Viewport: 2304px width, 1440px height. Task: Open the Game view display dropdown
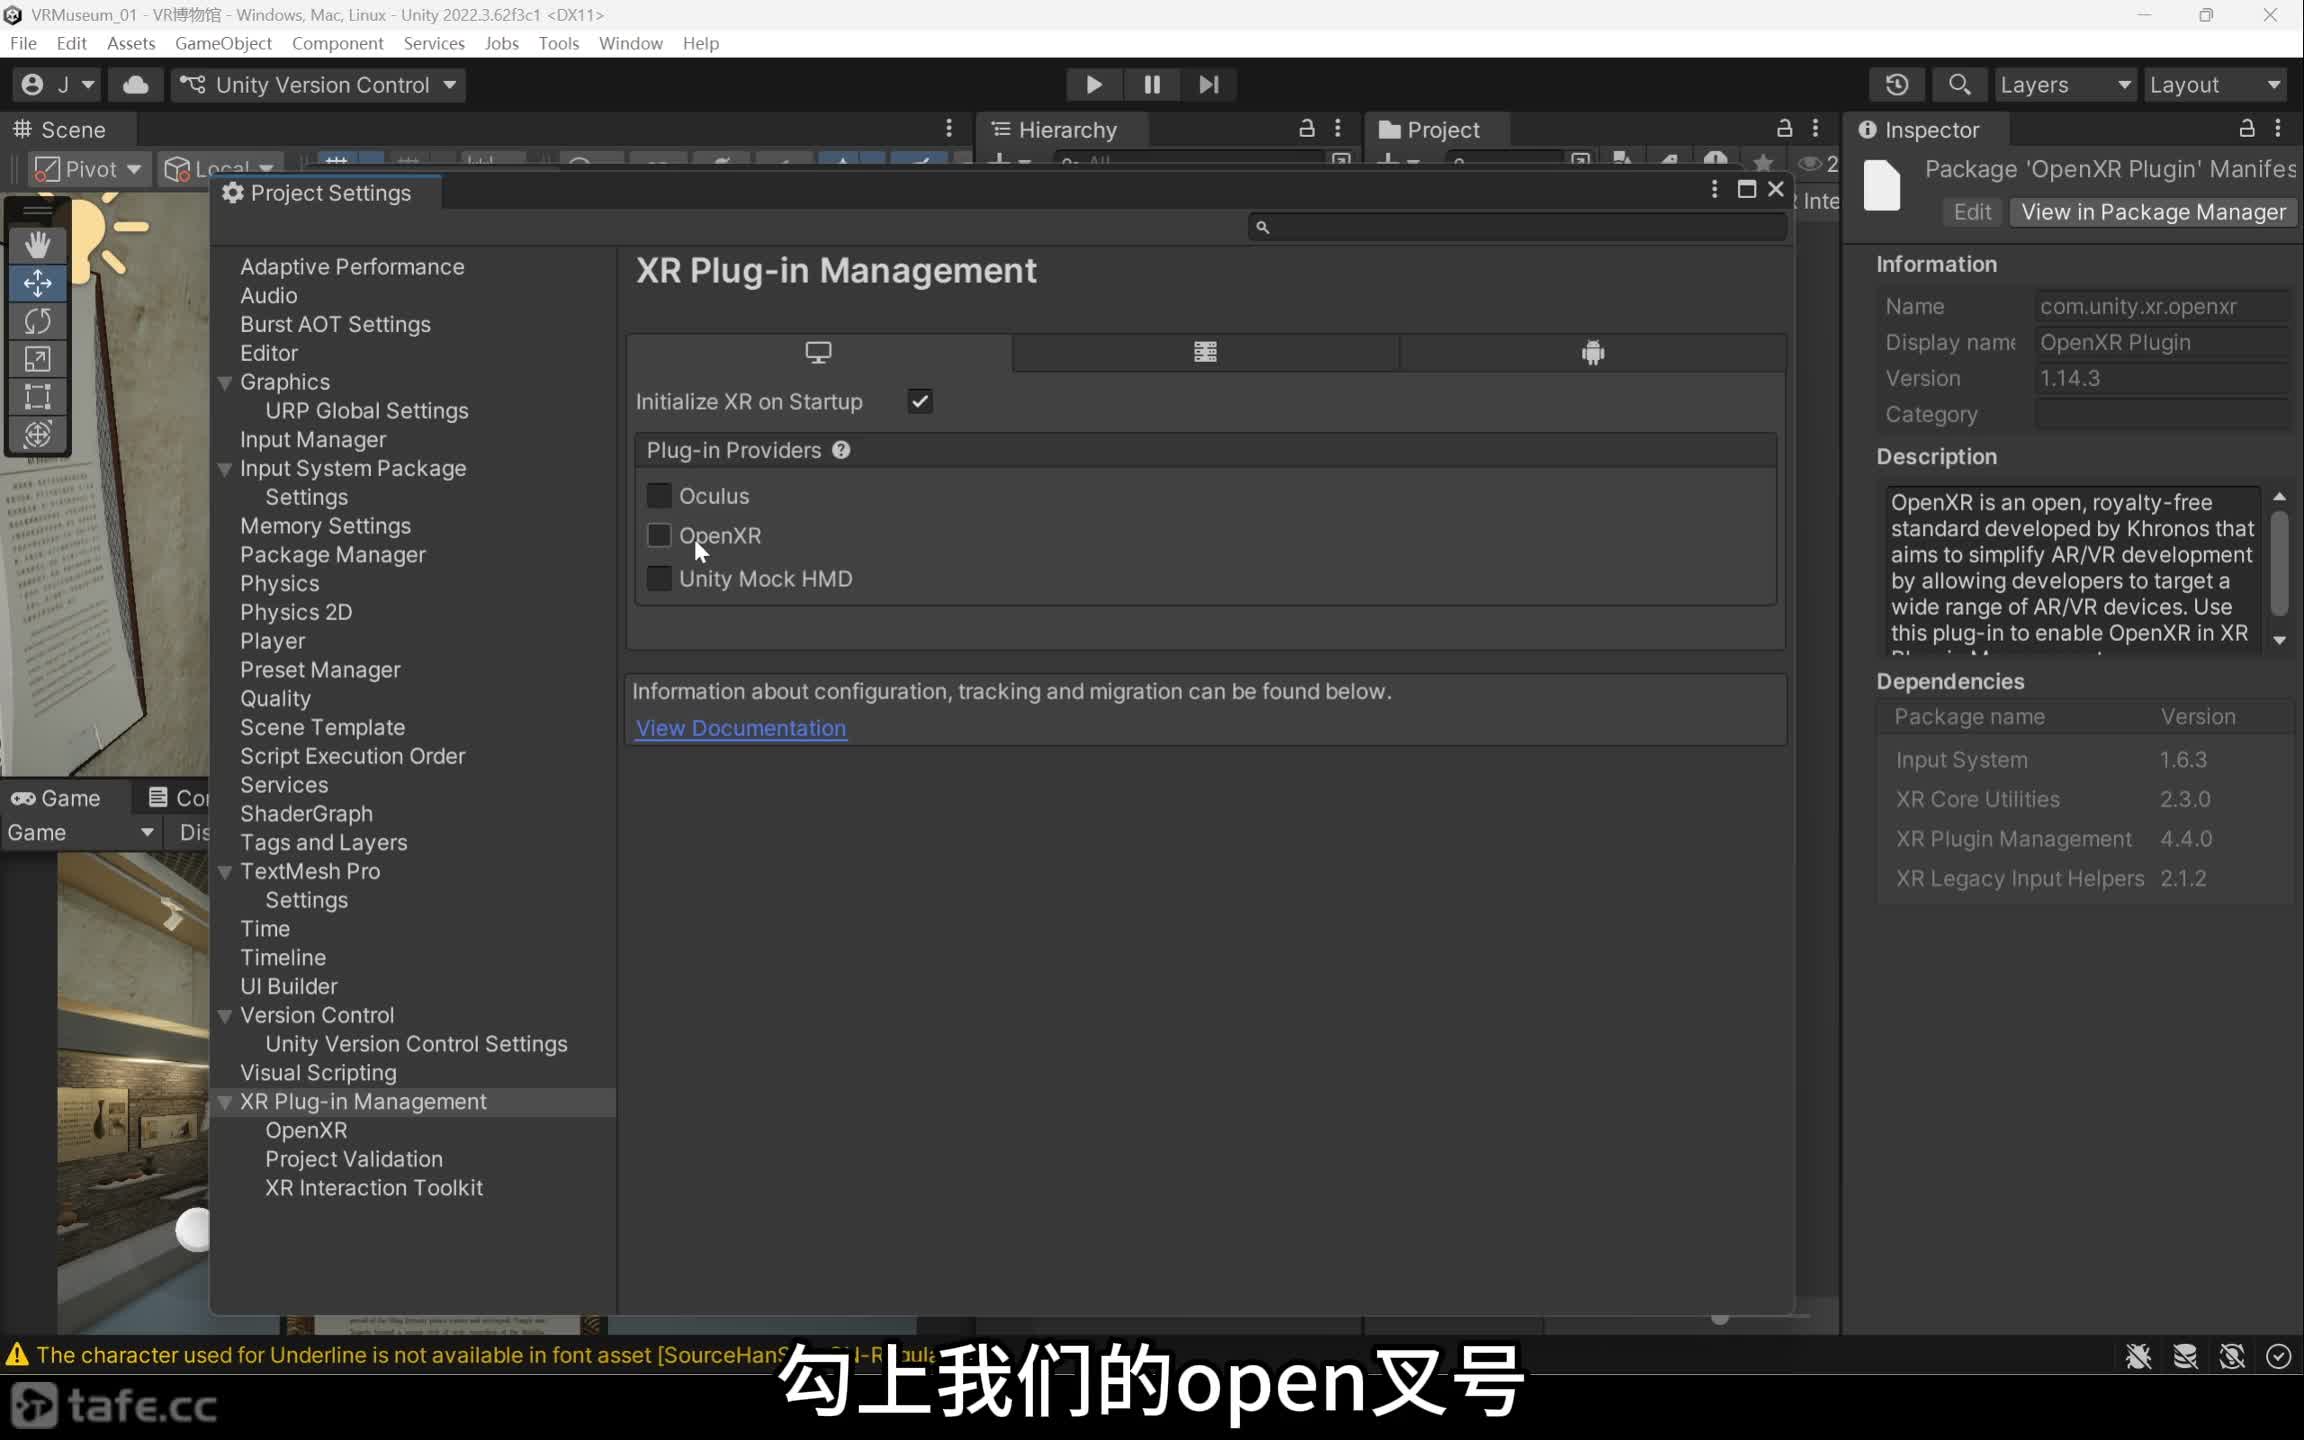coord(81,833)
